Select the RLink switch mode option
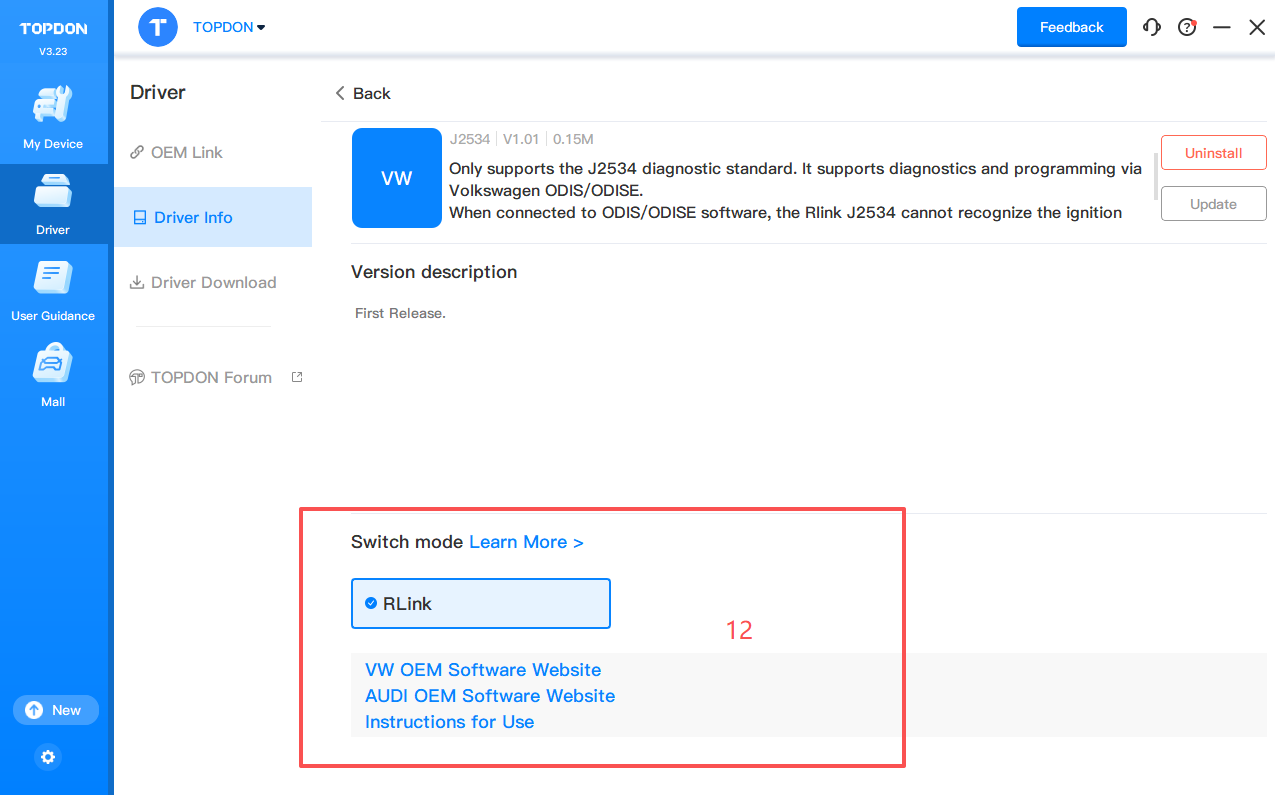Image resolution: width=1275 pixels, height=795 pixels. pos(480,603)
